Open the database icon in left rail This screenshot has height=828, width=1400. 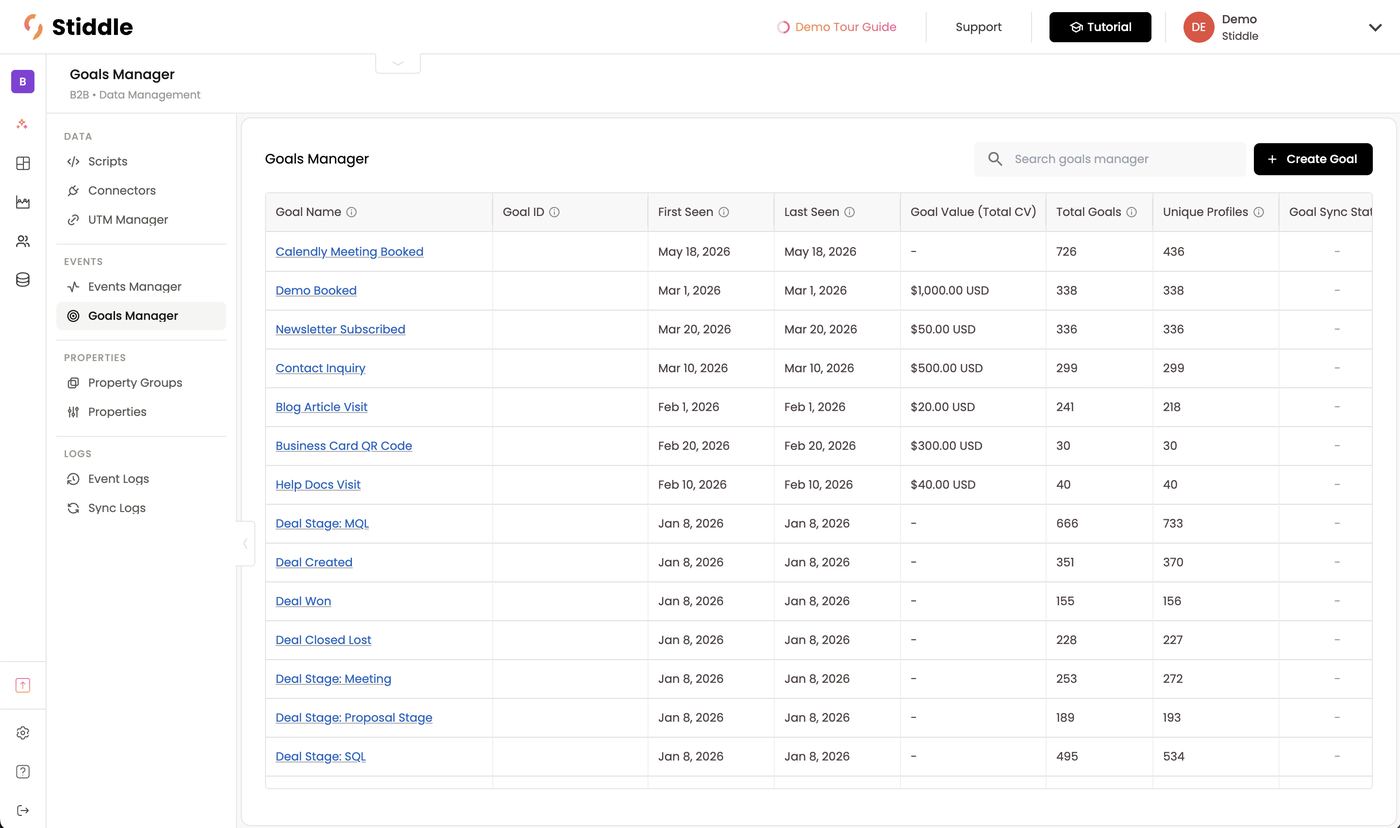point(23,280)
